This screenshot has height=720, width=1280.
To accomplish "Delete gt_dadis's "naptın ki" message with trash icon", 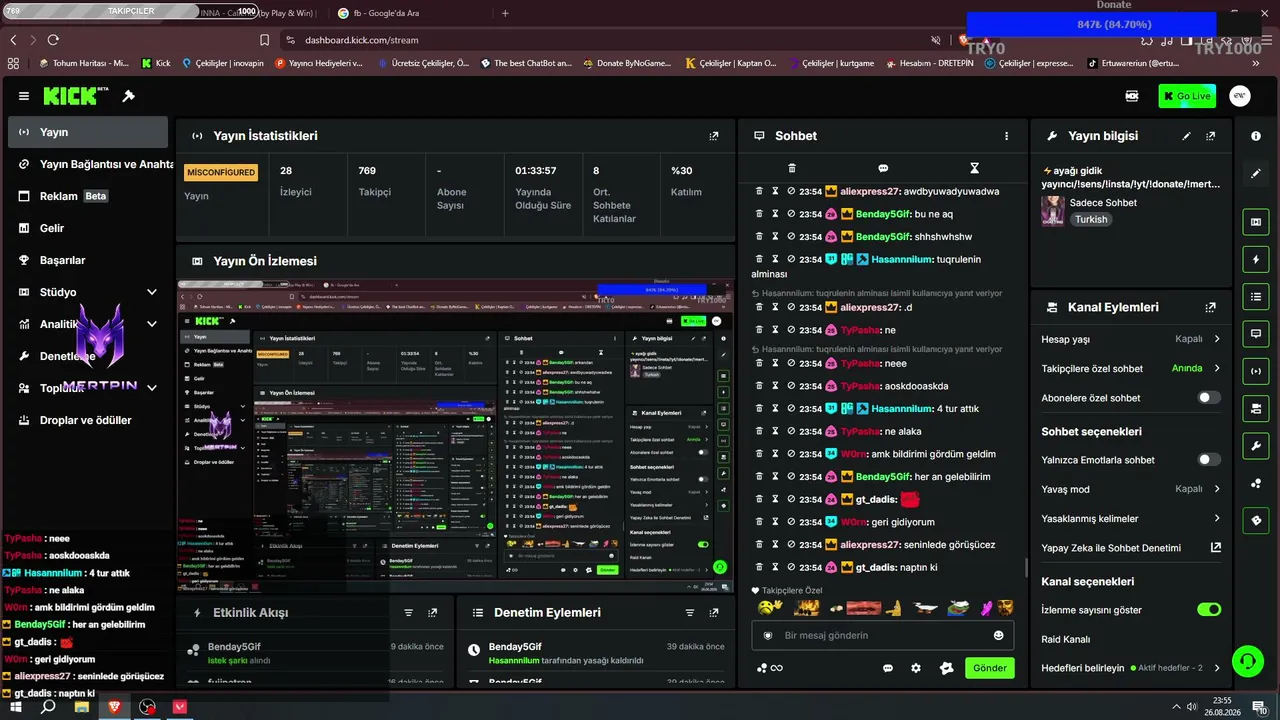I will pyautogui.click(x=759, y=567).
